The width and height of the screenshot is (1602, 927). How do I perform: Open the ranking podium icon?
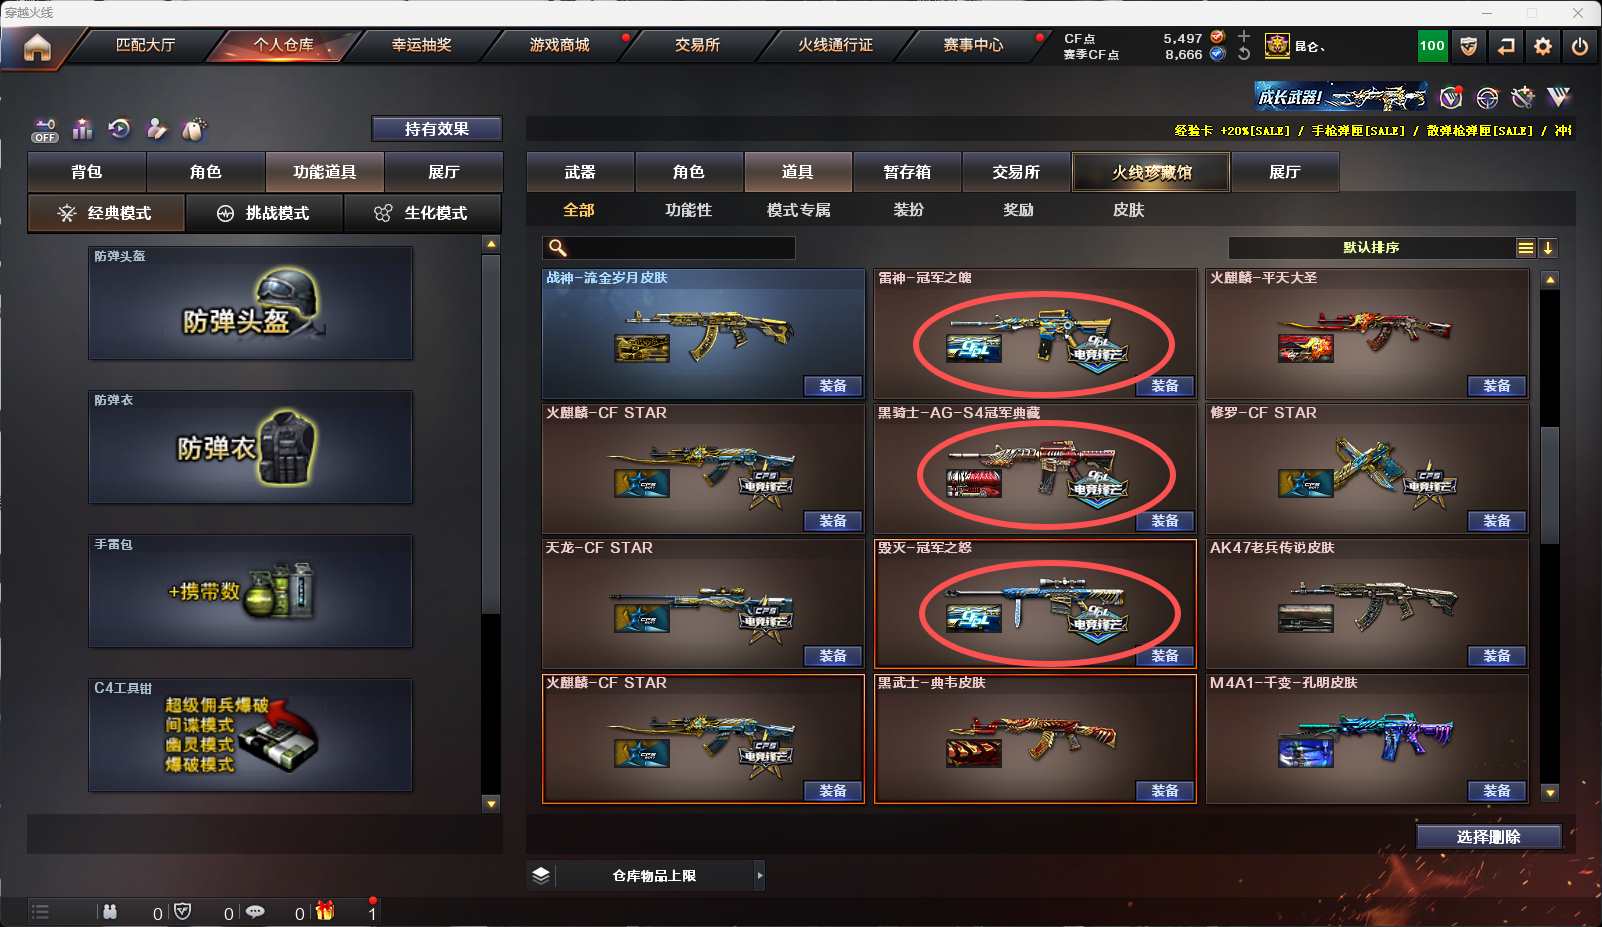82,129
